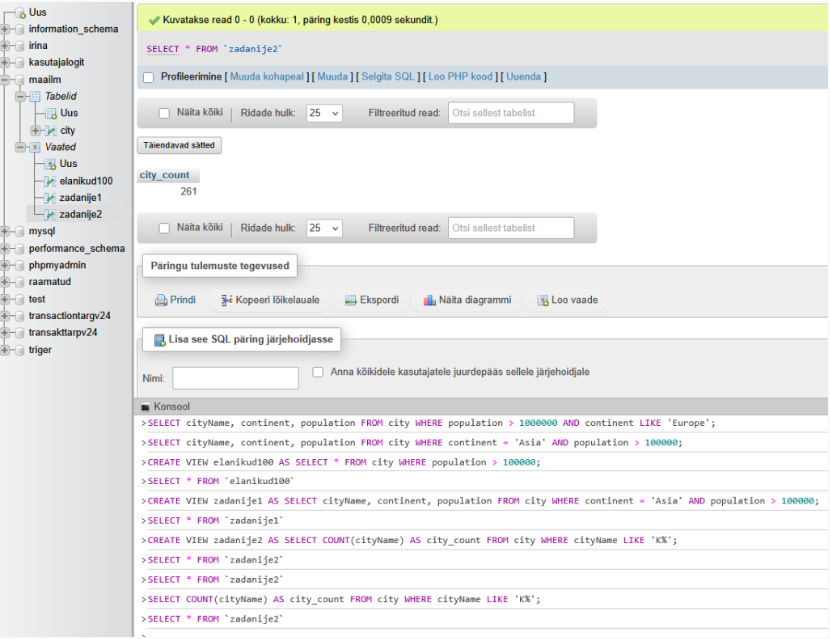The height and width of the screenshot is (639, 830).
Task: Open the upper Ridade hulk dropdown
Action: pos(324,113)
